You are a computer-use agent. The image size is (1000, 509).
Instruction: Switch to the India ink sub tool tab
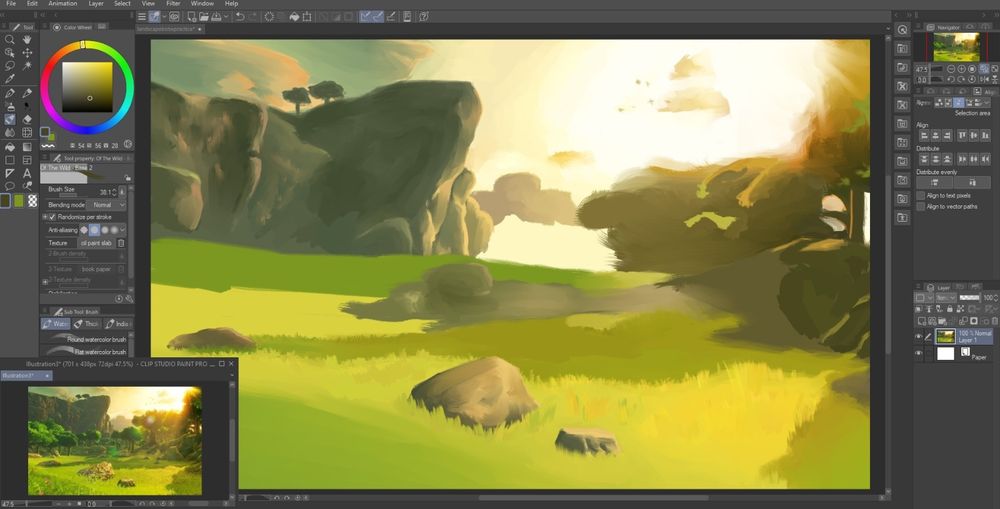[117, 323]
